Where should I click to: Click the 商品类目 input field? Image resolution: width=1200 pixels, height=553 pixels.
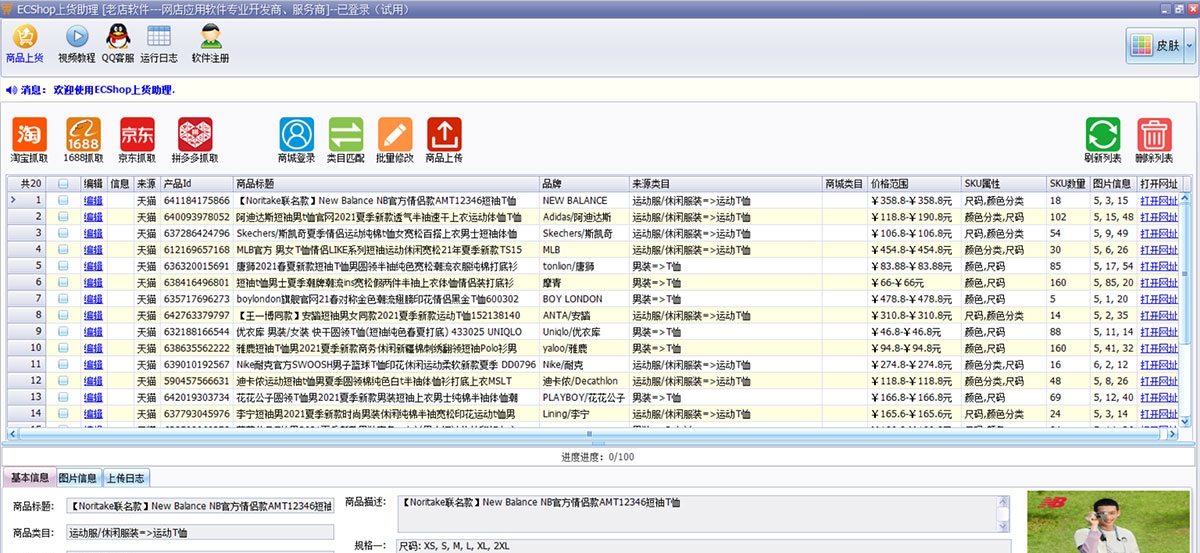[200, 533]
